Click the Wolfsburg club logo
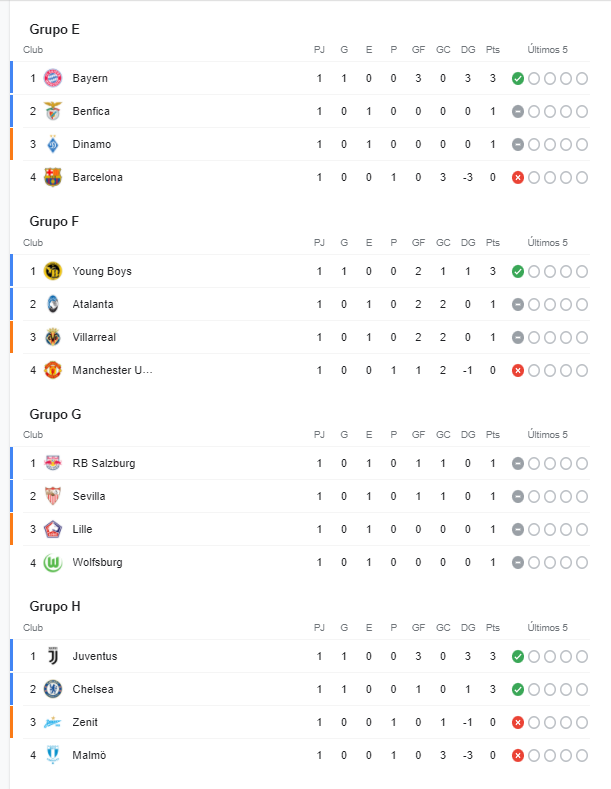 point(53,562)
